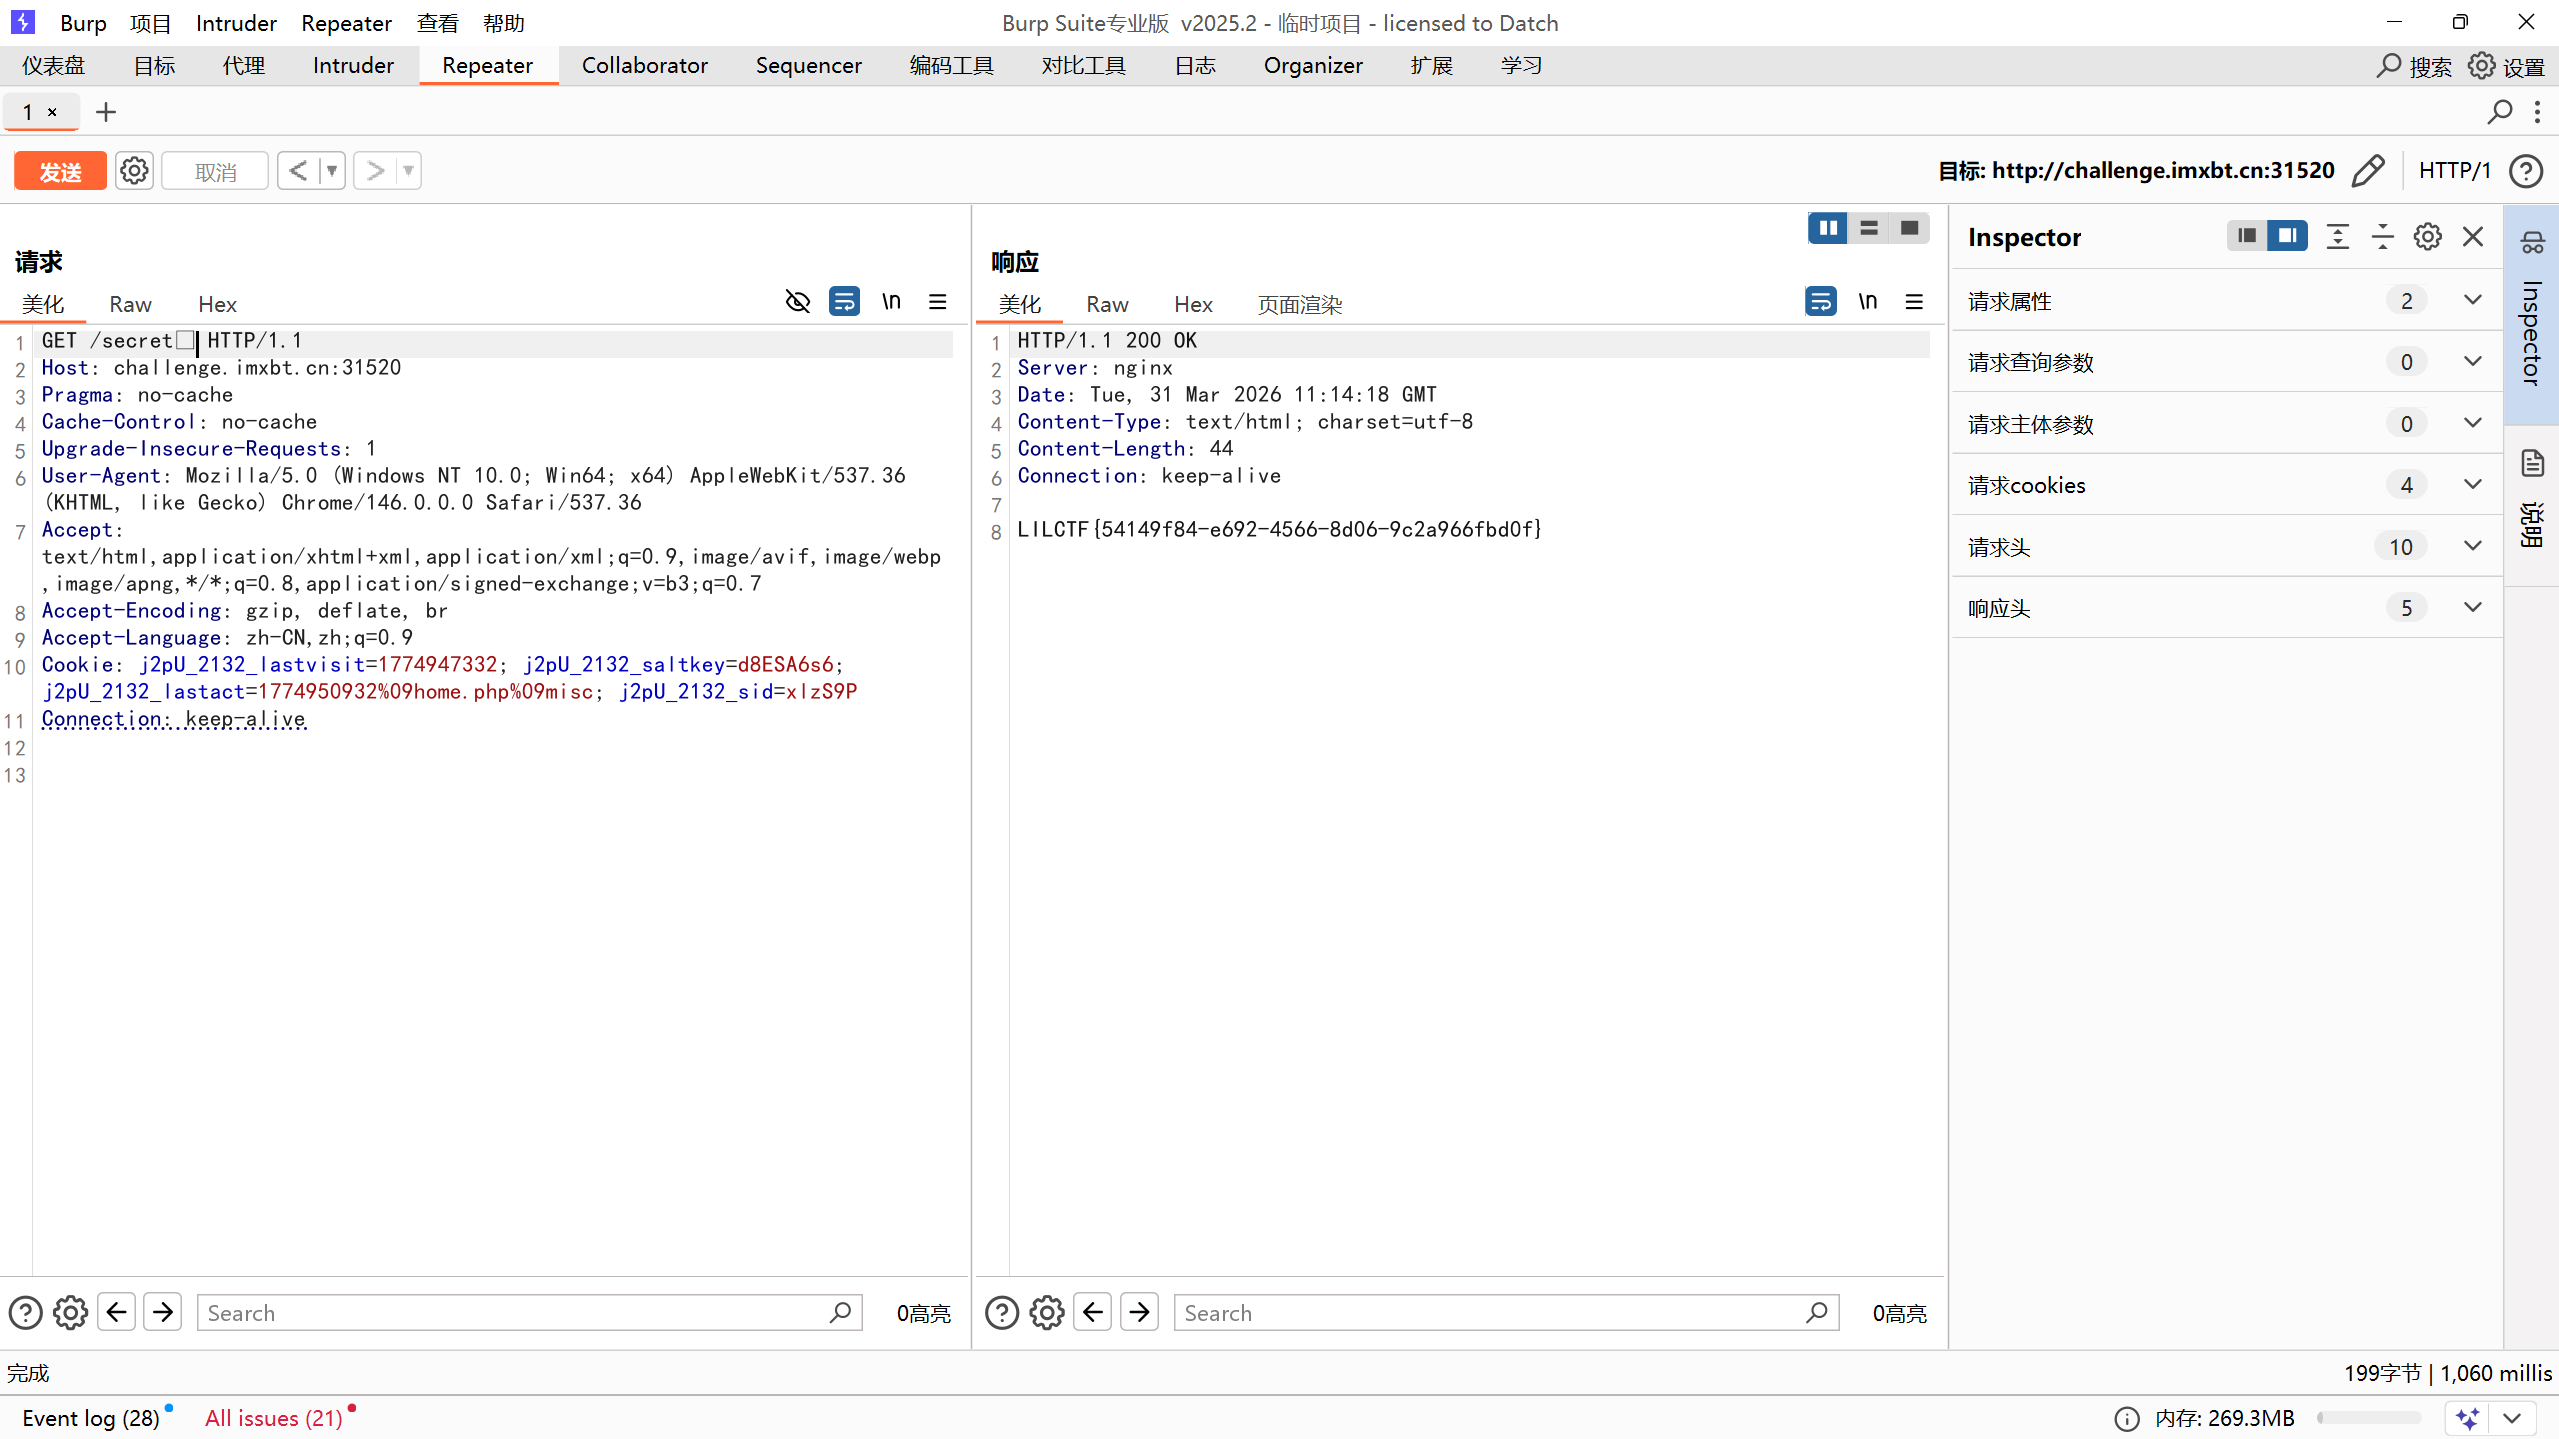This screenshot has height=1439, width=2559.
Task: Toggle line wrap in the response panel
Action: tap(1820, 302)
